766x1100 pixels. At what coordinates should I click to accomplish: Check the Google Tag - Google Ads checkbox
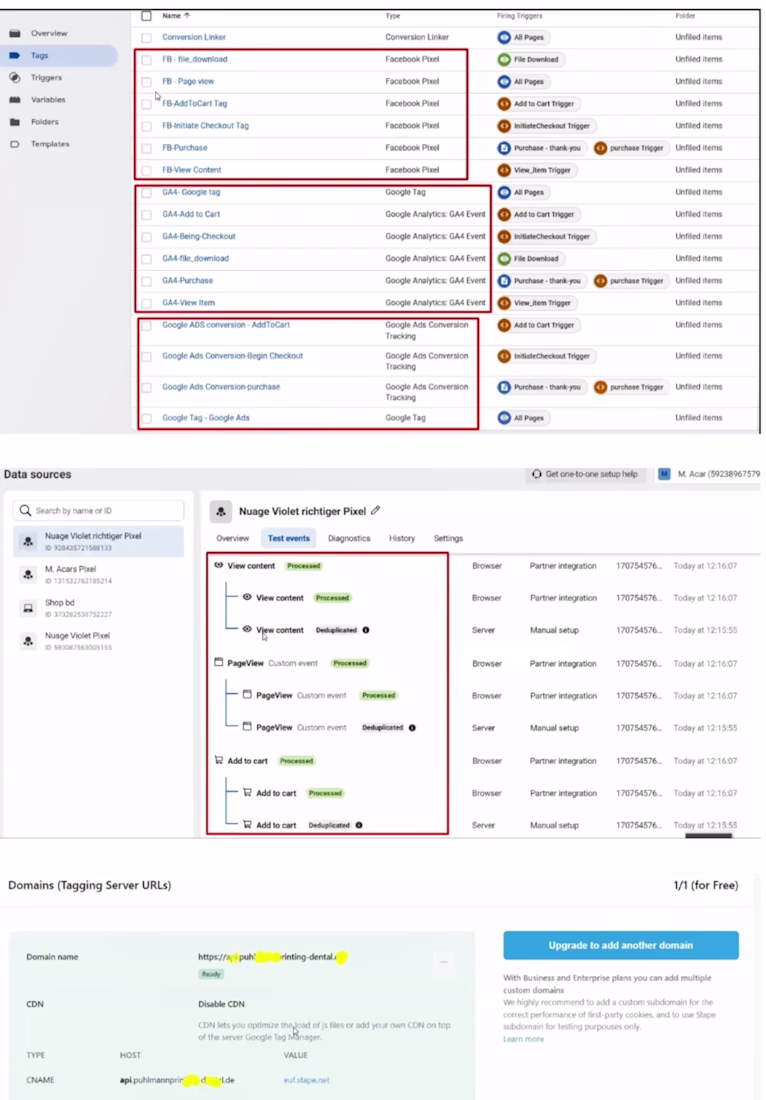[147, 419]
